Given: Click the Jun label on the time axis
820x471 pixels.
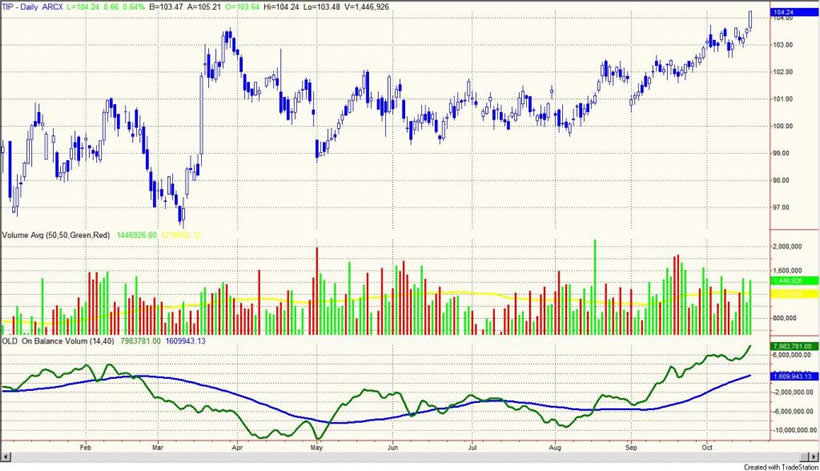Looking at the screenshot, I should coord(393,447).
